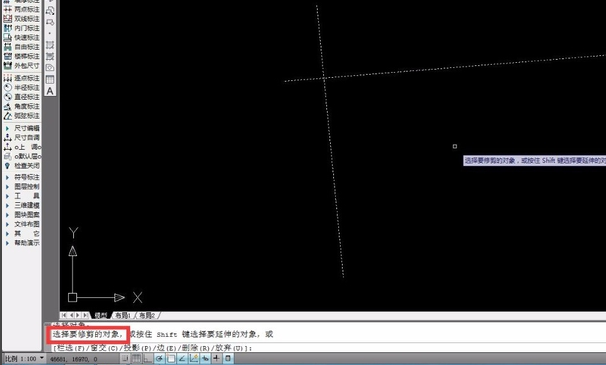
Task: Select the 弧弦标注 arc chord dimension tool
Action: (x=22, y=116)
